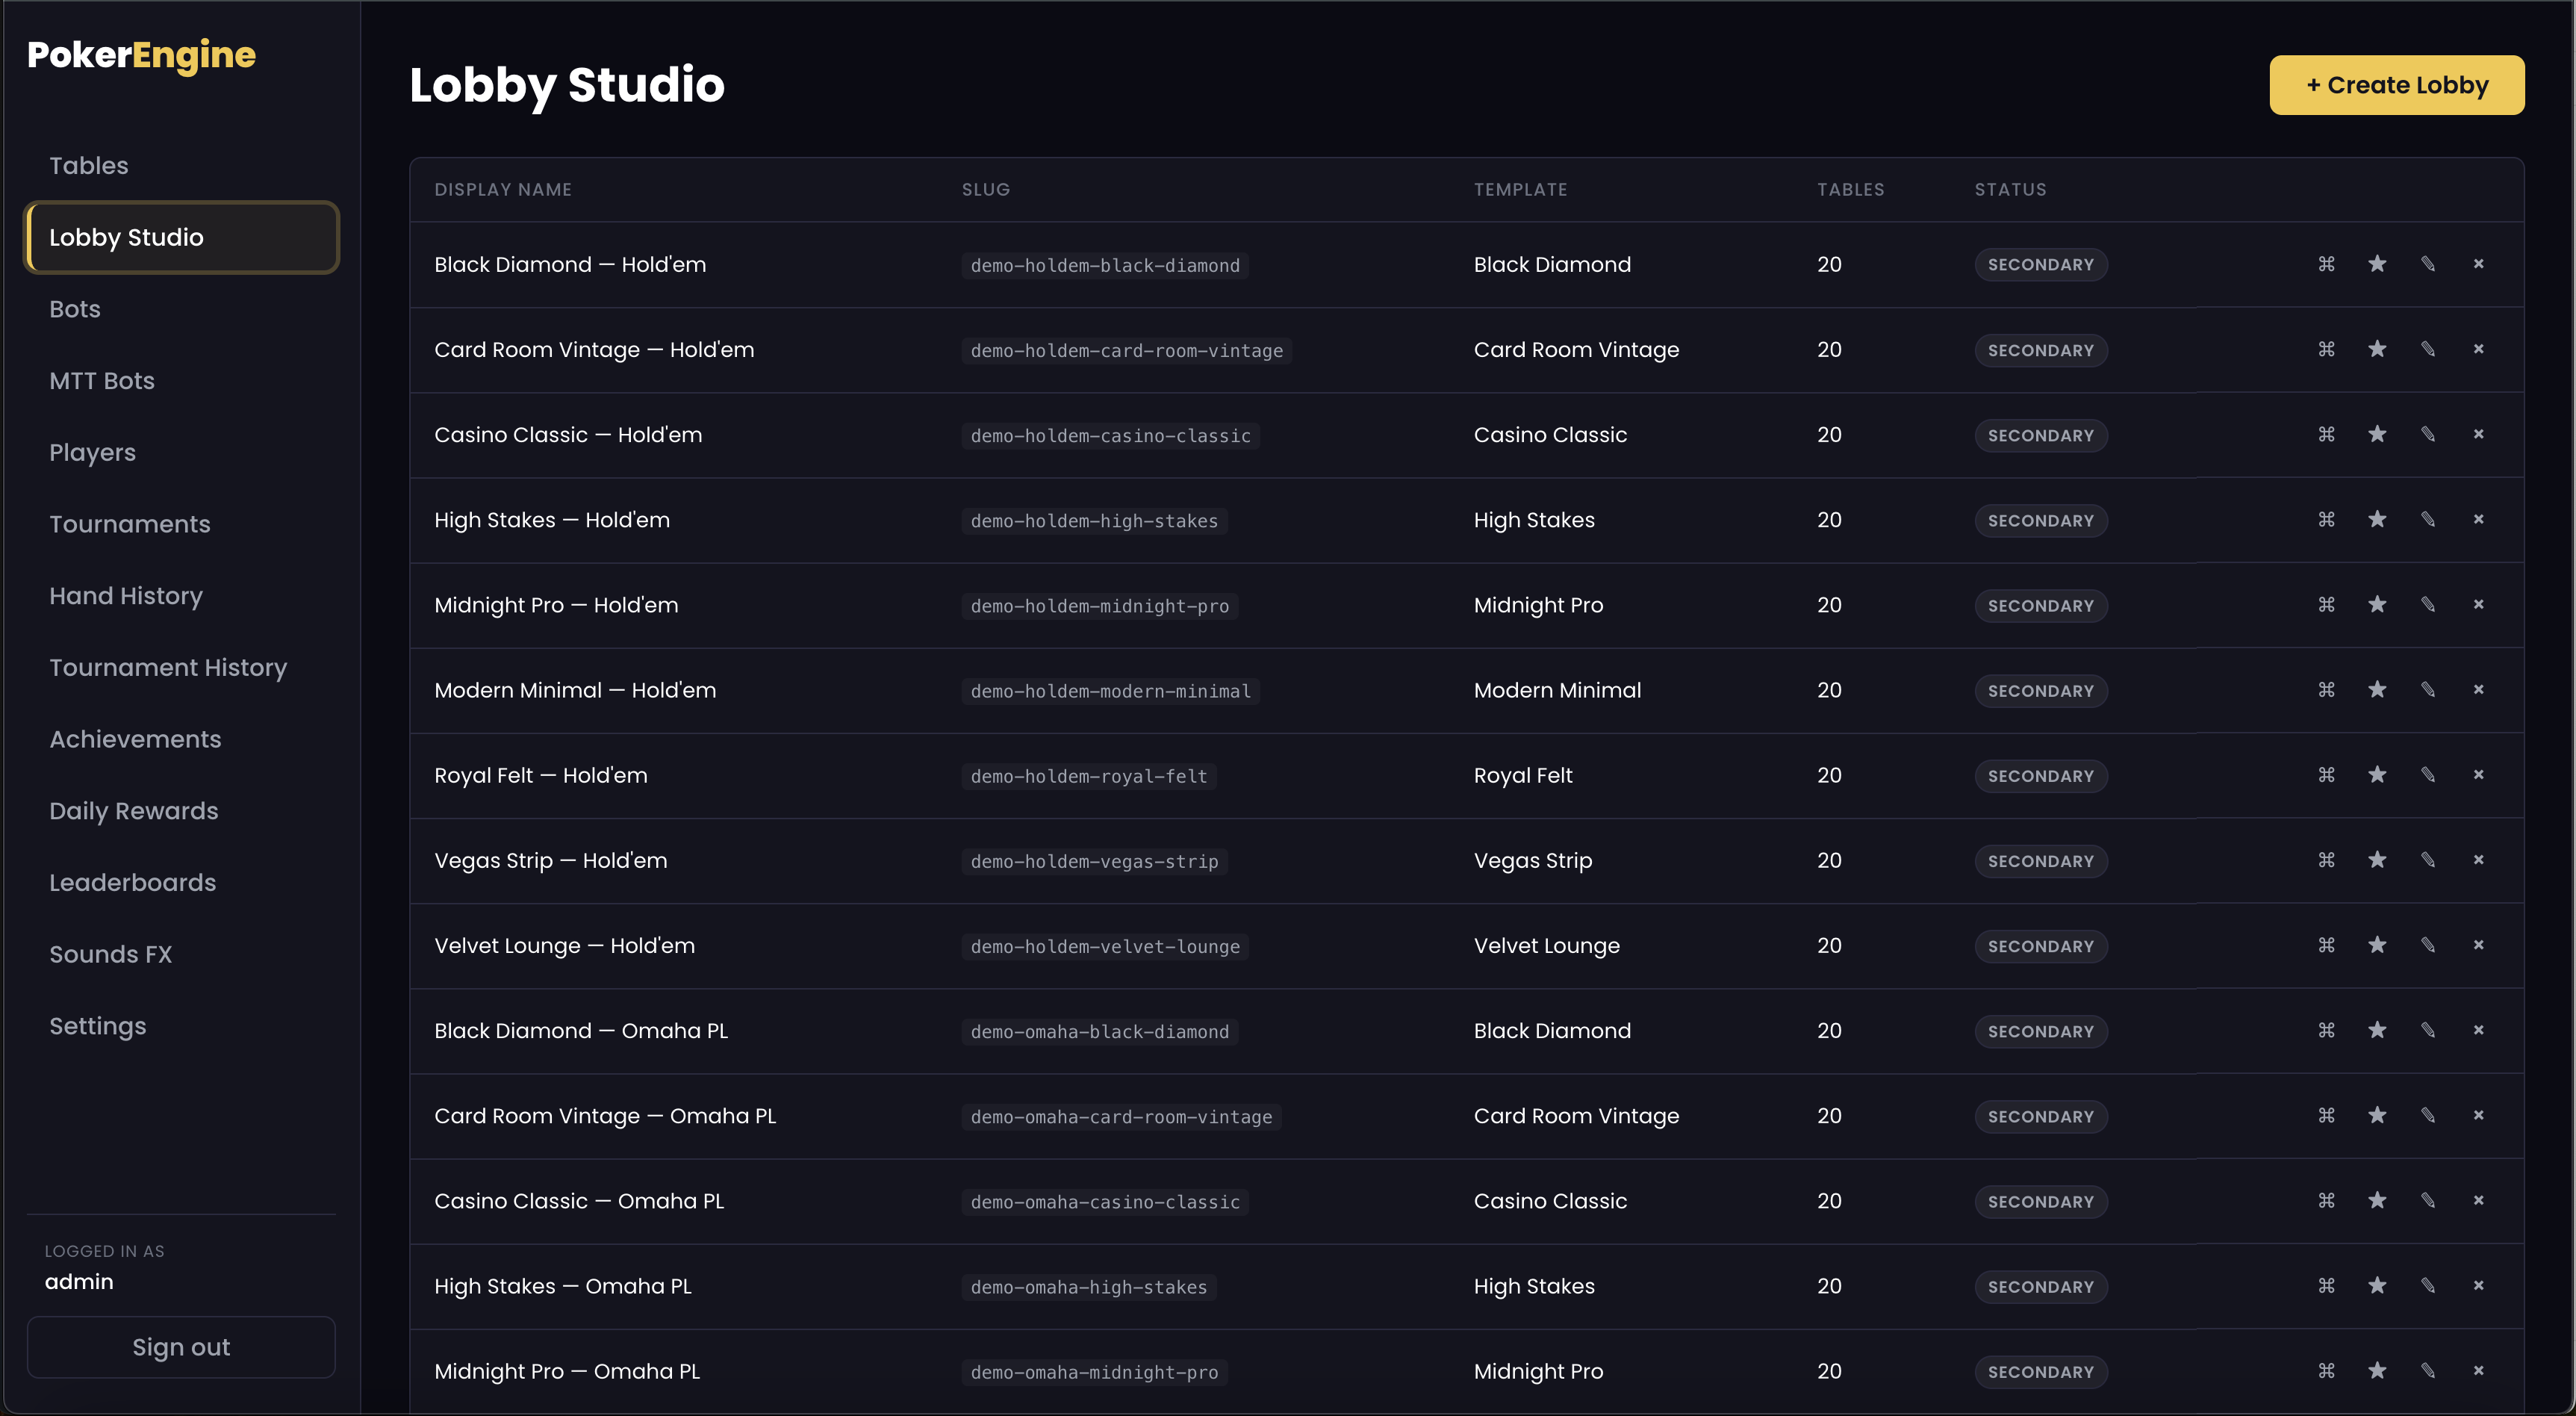Star the Midnight Pro — Omaha PL lobby
The width and height of the screenshot is (2576, 1416).
(2377, 1369)
